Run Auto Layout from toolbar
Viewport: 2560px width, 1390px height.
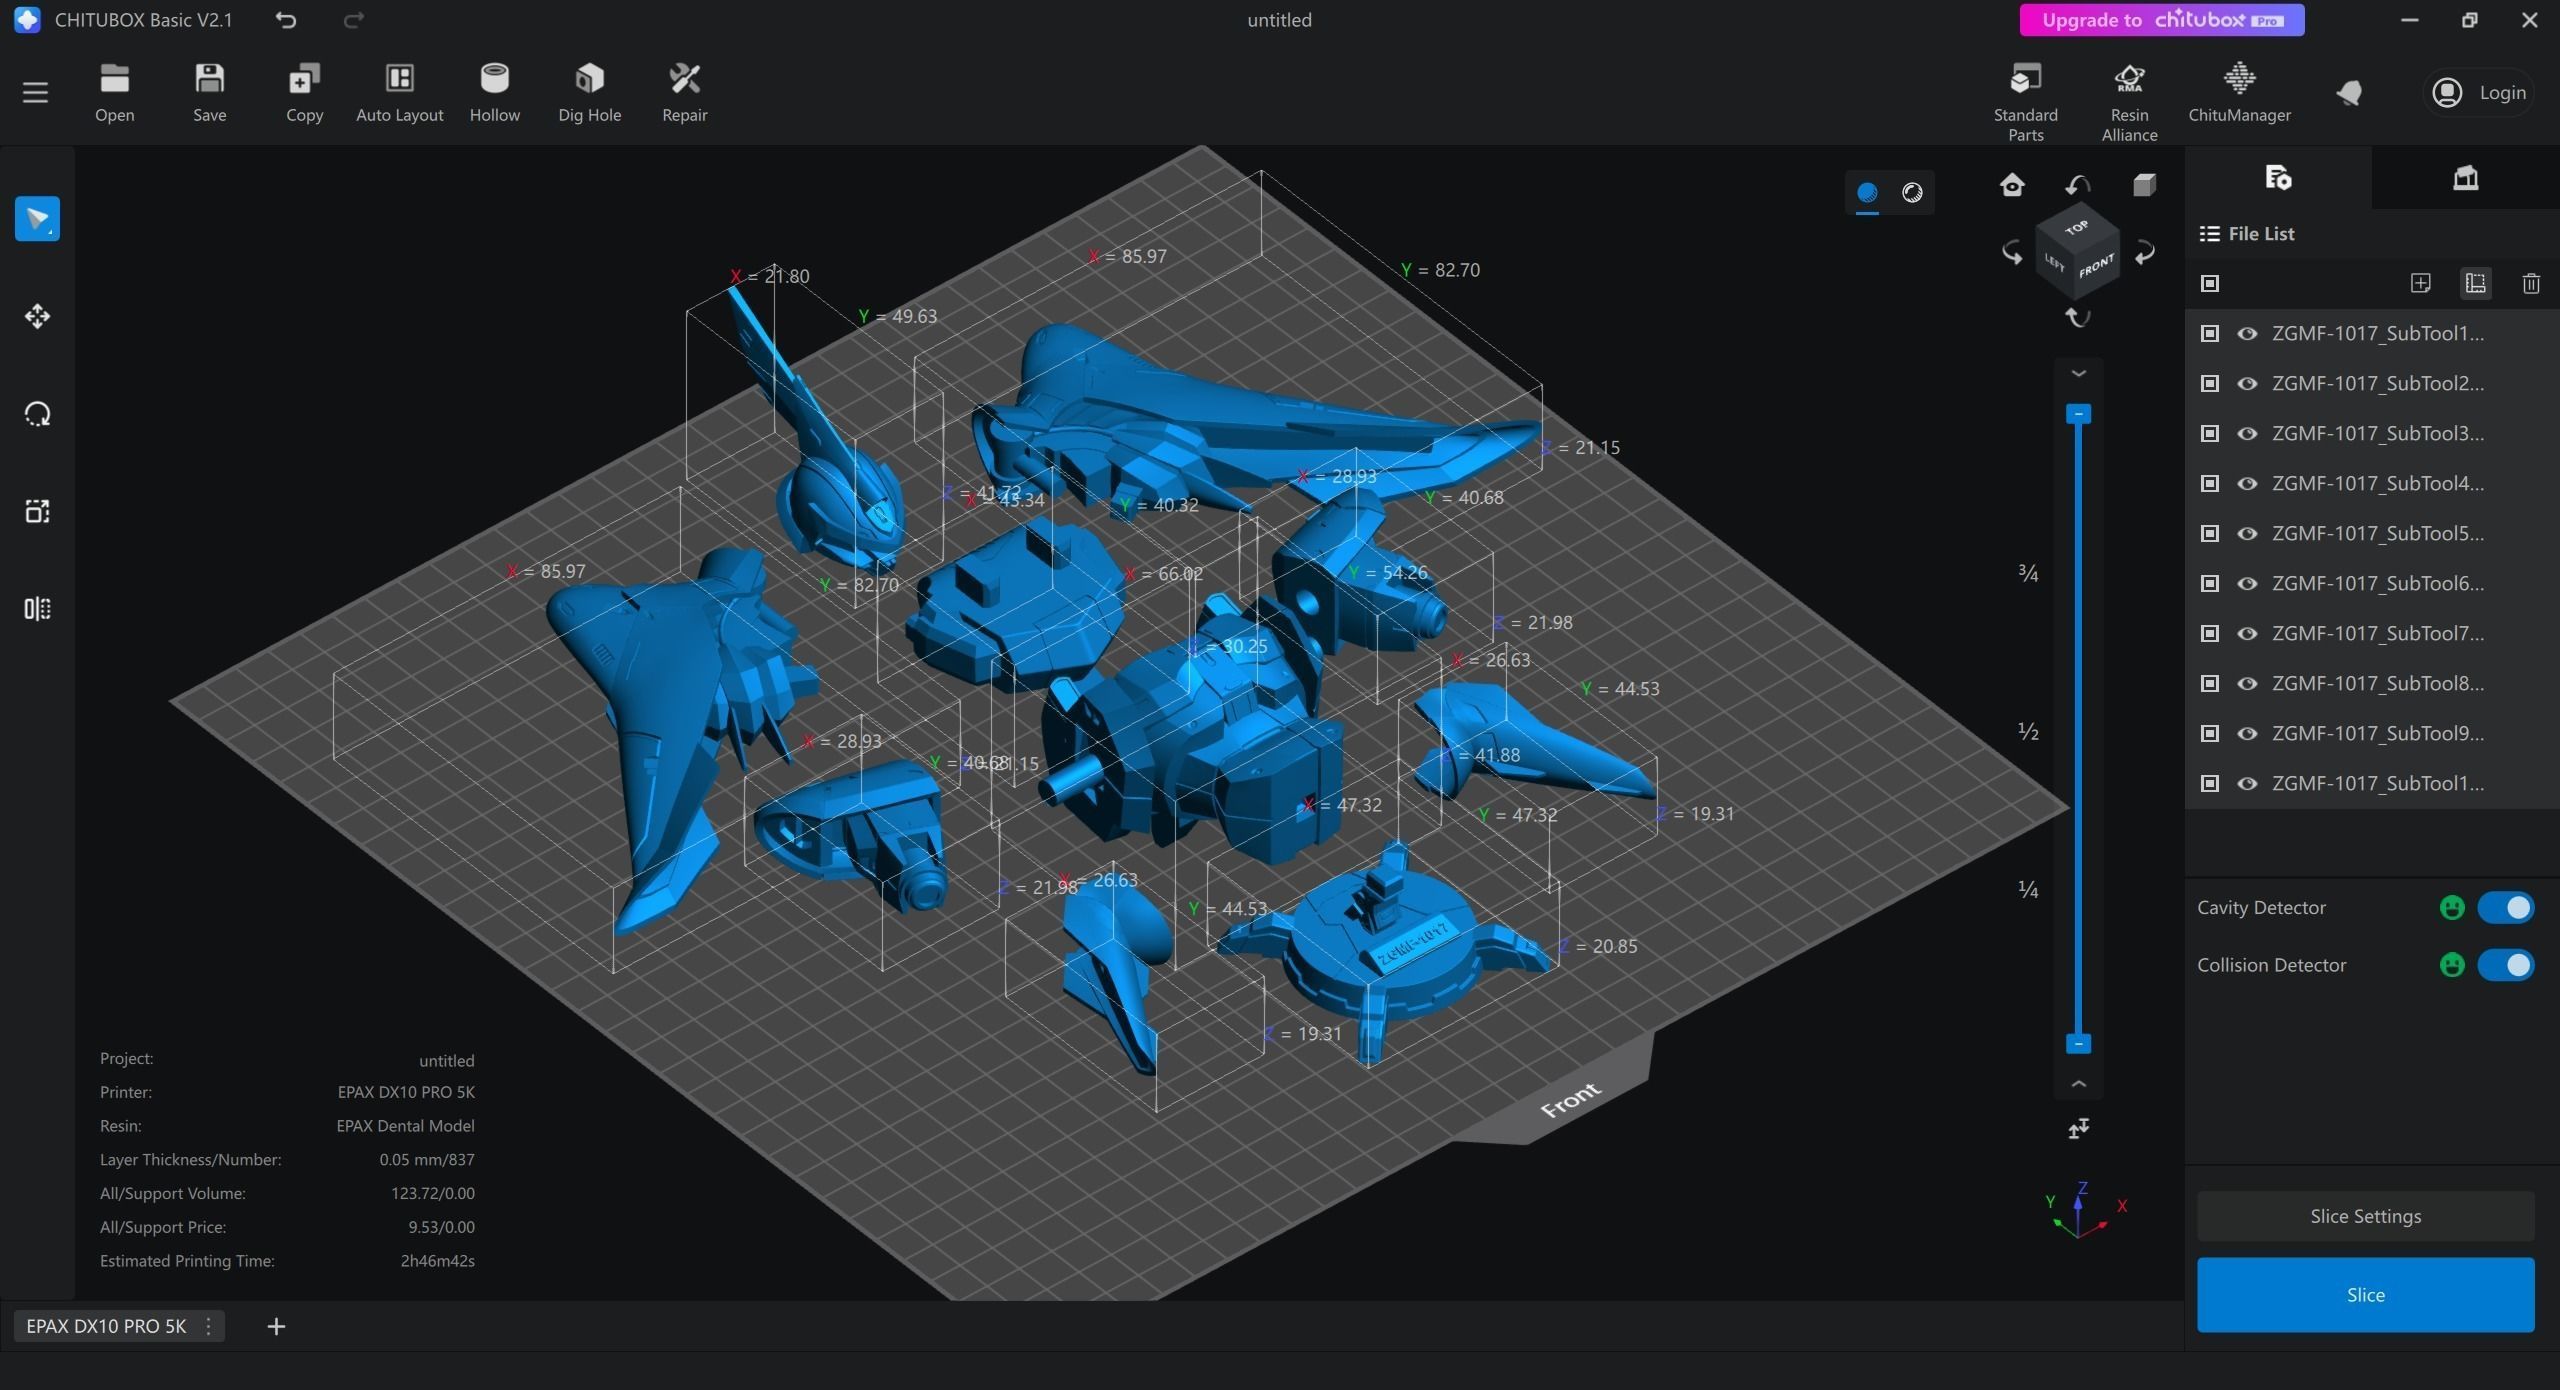point(399,93)
